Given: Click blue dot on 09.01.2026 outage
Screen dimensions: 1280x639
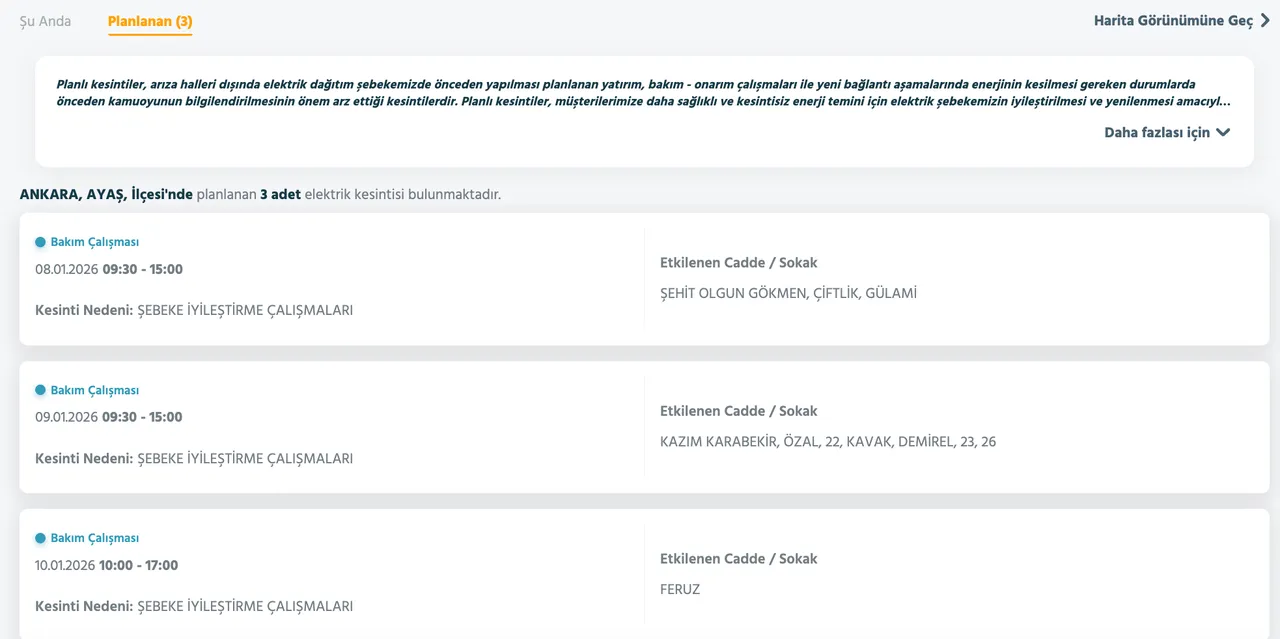Looking at the screenshot, I should tap(40, 390).
